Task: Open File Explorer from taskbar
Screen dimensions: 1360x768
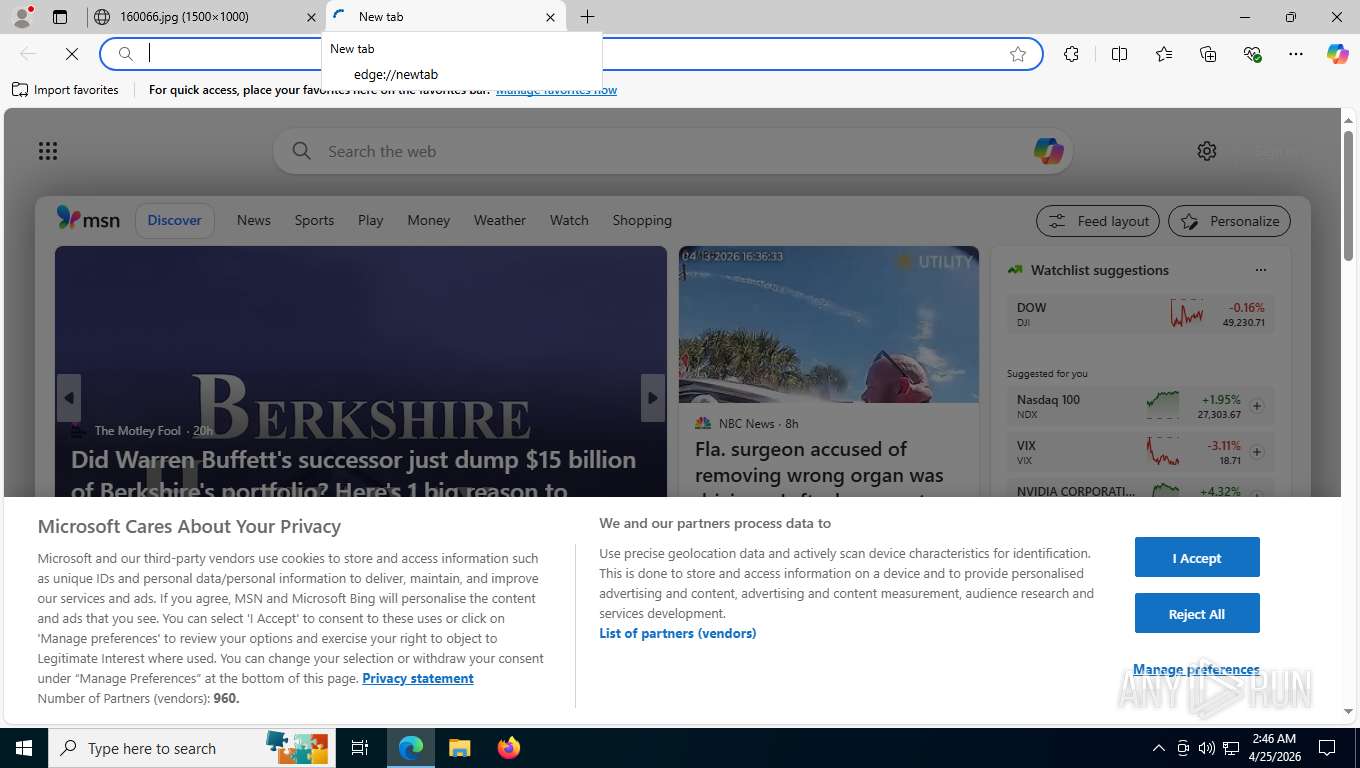Action: pos(460,748)
